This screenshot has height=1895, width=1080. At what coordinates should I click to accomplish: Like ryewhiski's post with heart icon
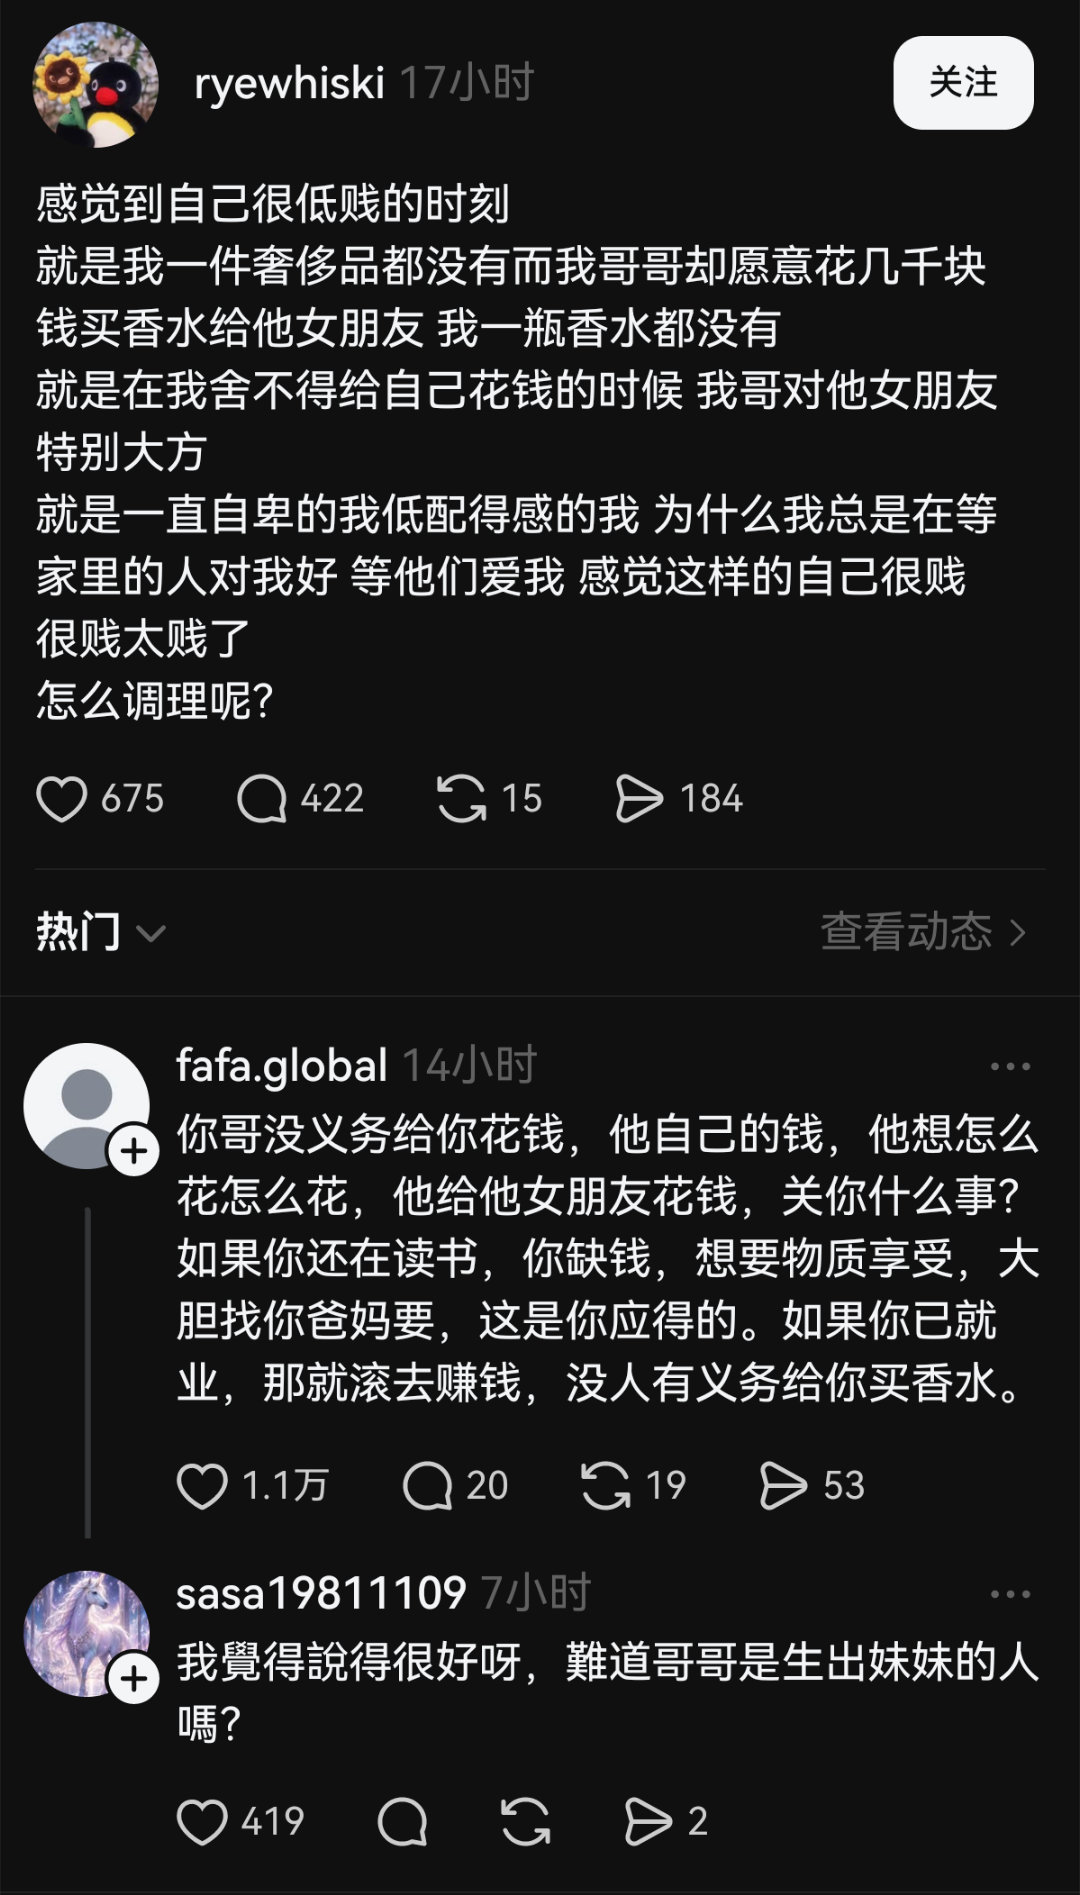pos(62,799)
